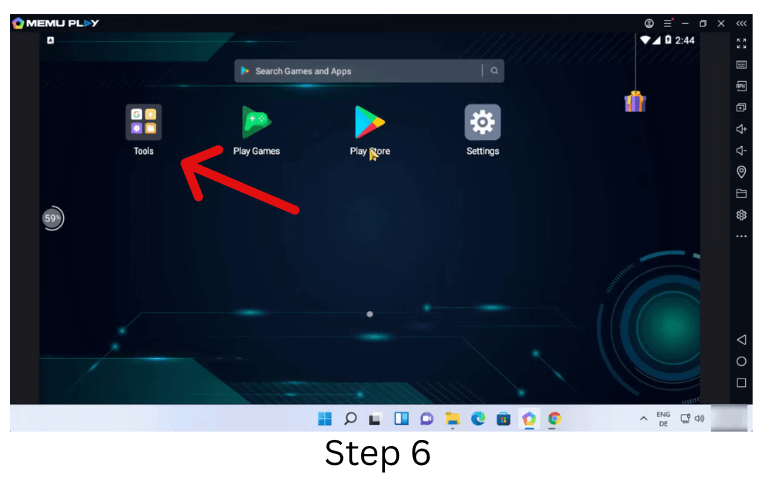Image resolution: width=768 pixels, height=480 pixels.
Task: Tap Android Back triangle button
Action: point(742,340)
